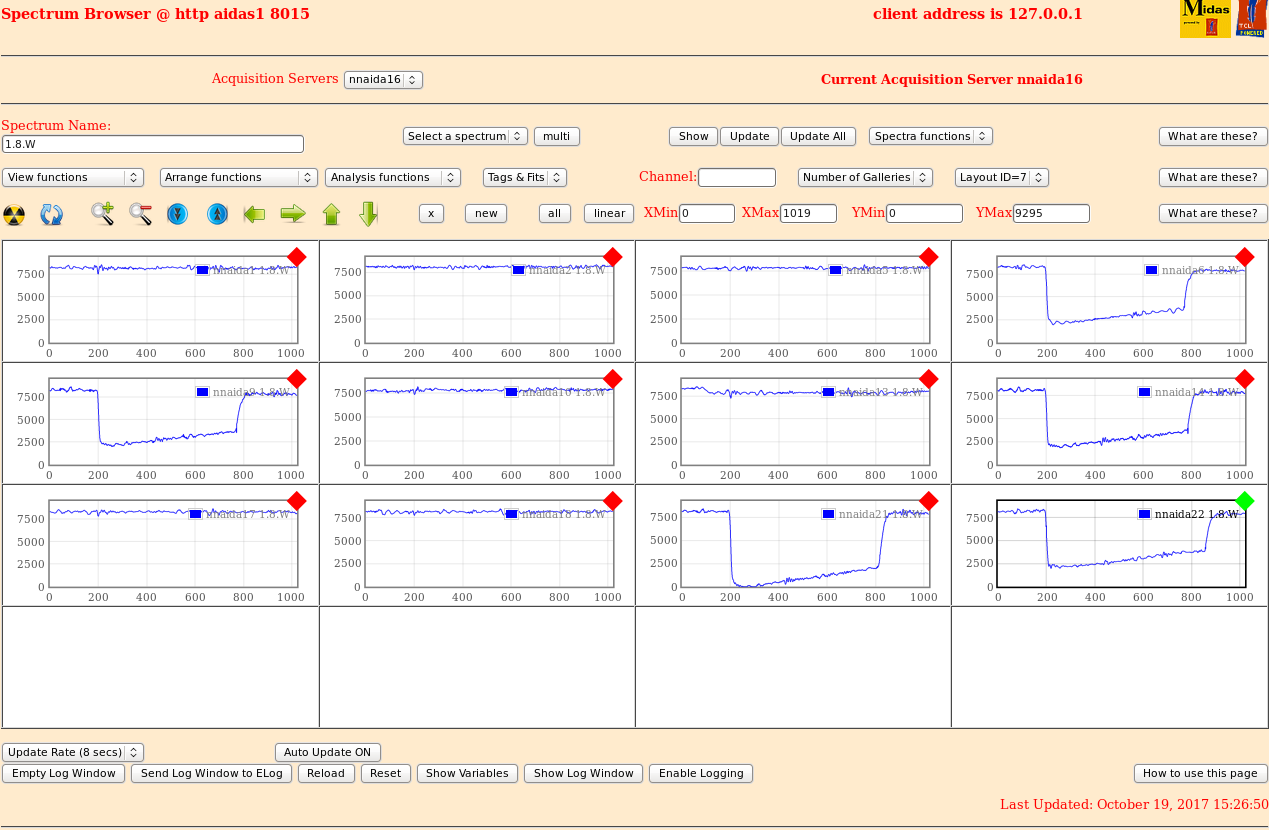Click the green up arrow icon
Image resolution: width=1269 pixels, height=830 pixels.
click(x=331, y=213)
